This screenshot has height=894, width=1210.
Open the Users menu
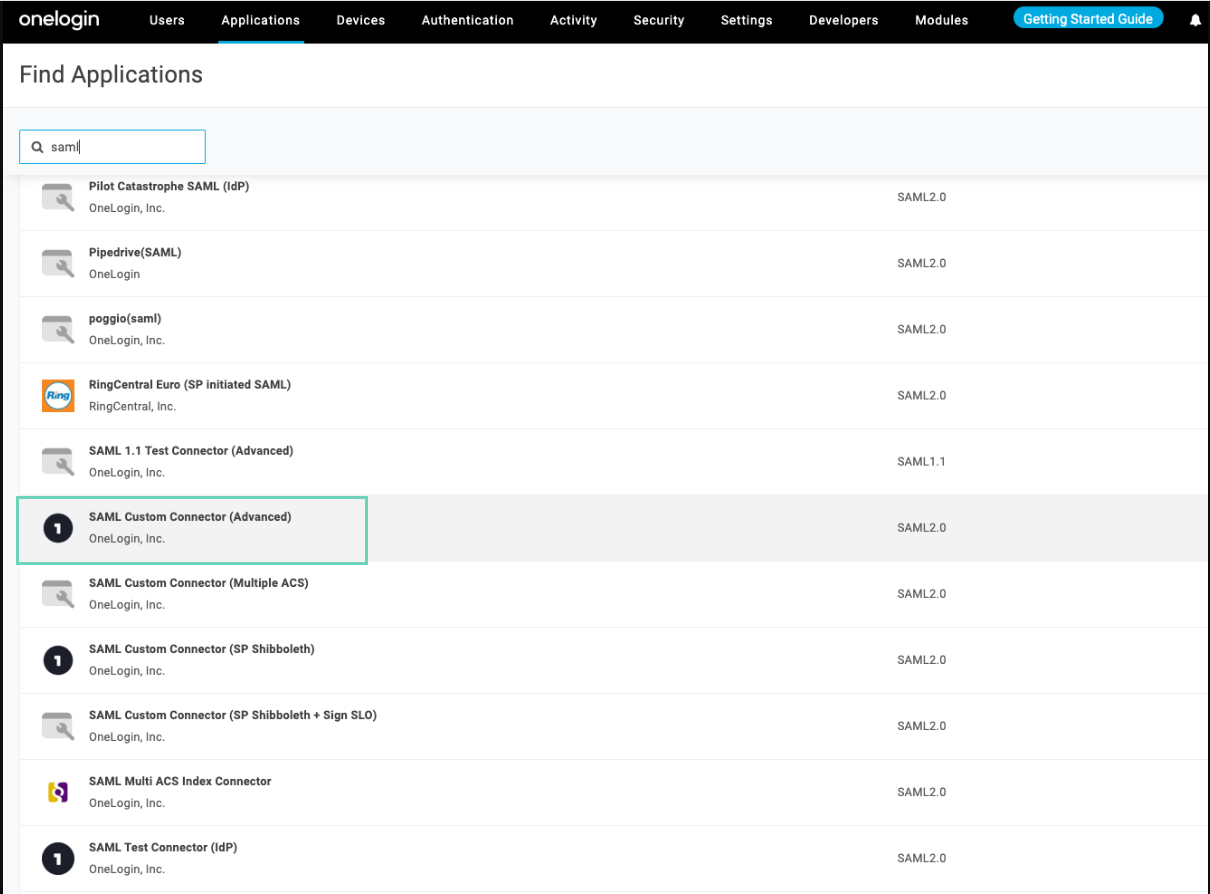[167, 20]
